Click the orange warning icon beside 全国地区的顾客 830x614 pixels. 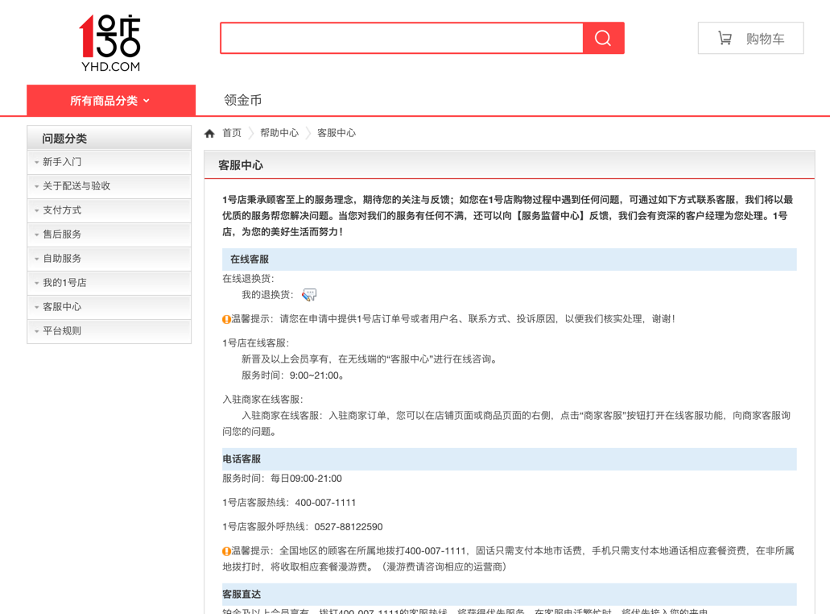[x=226, y=551]
